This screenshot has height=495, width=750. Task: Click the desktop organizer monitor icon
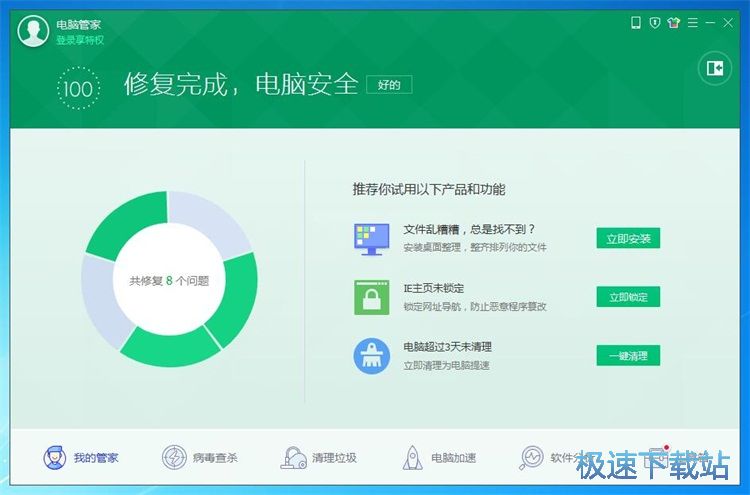point(372,239)
